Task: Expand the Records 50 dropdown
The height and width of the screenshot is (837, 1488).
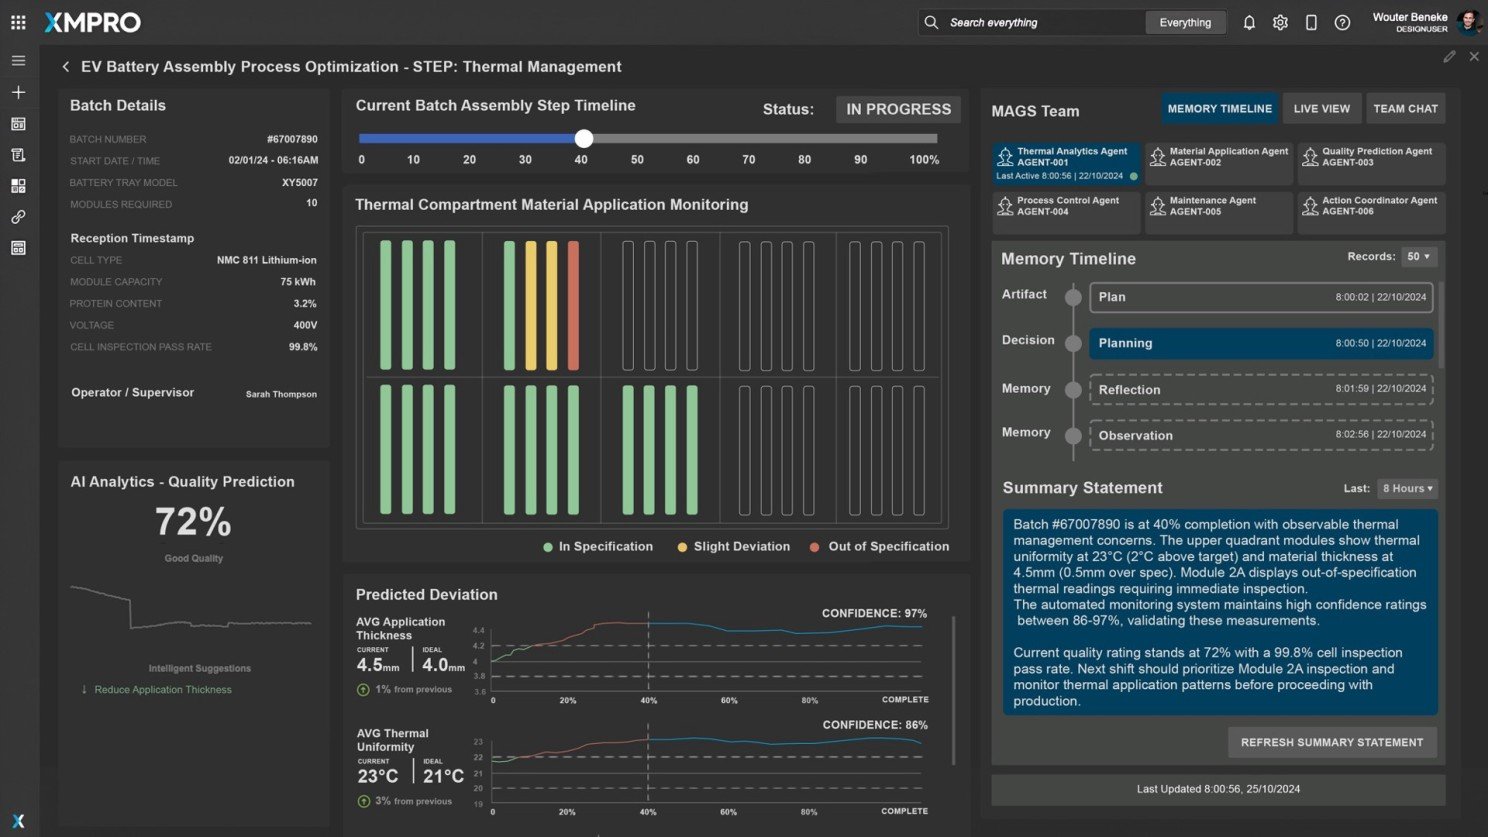Action: click(1418, 257)
